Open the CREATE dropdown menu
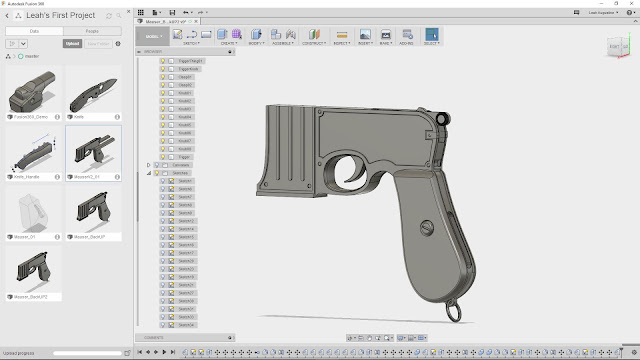This screenshot has width=640, height=360. tap(229, 43)
